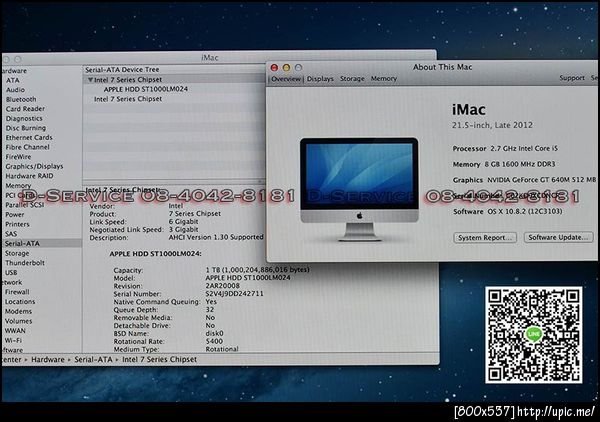This screenshot has height=422, width=600.
Task: Click the NVIDIA GeForce GT 640M graphics text
Action: coord(541,179)
